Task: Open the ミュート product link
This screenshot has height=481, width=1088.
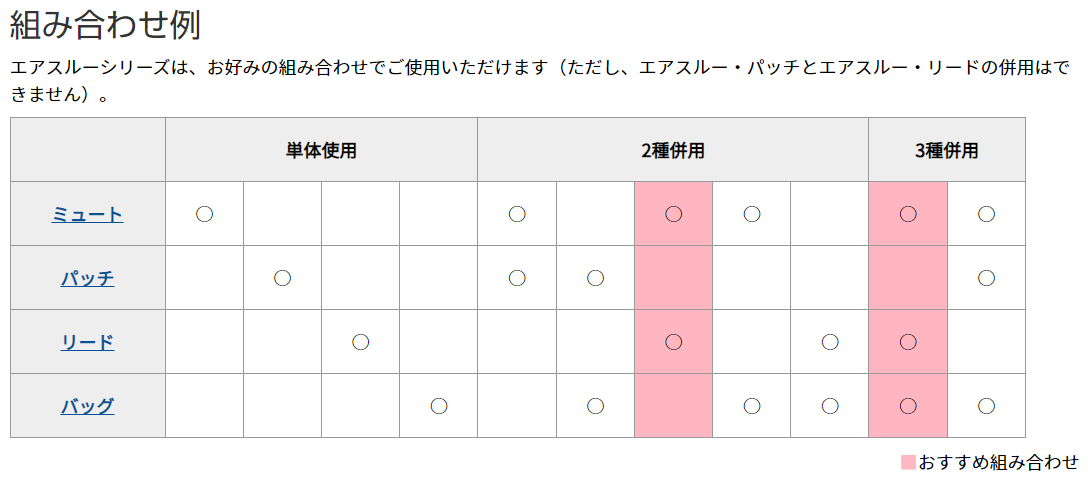Action: coord(87,214)
